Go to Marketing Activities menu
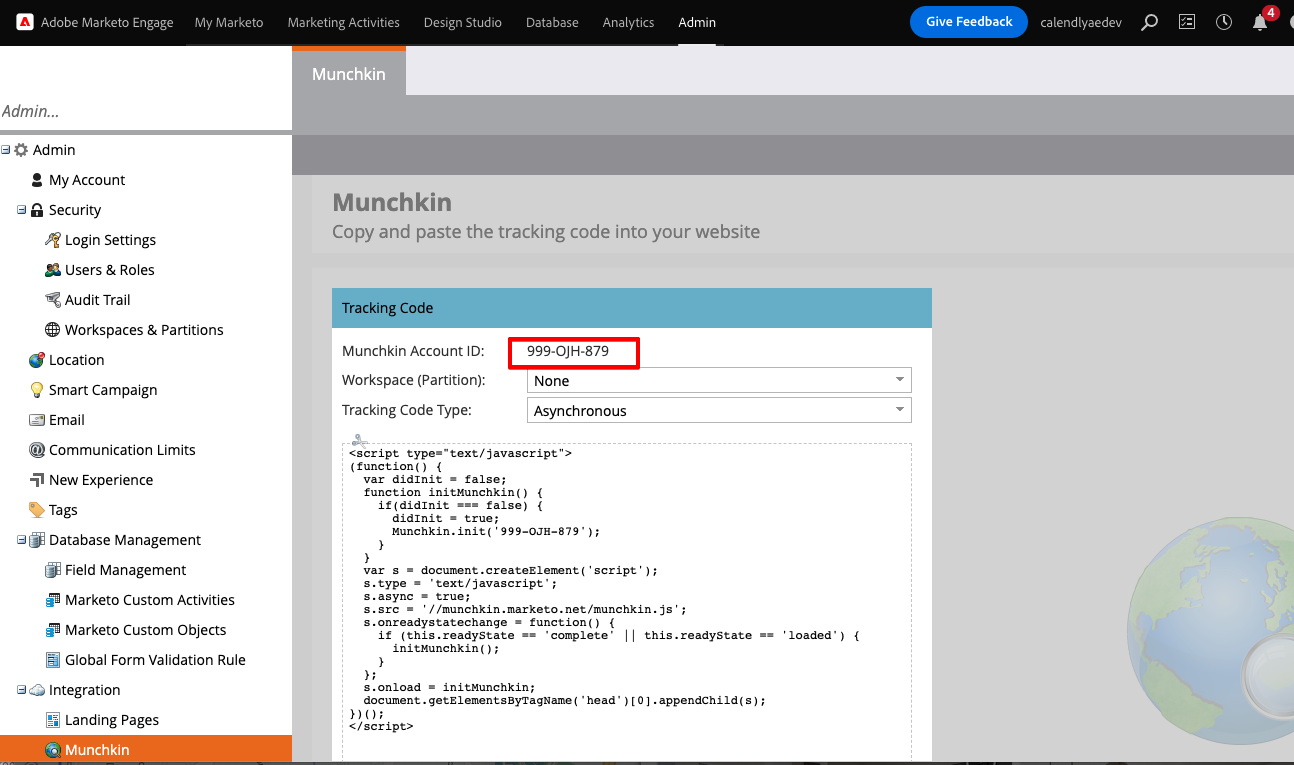 click(343, 22)
